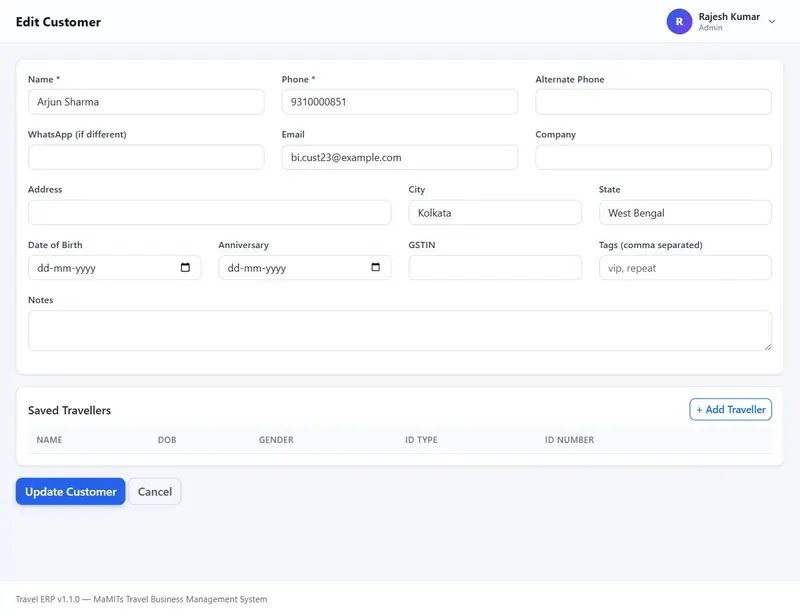Edit the City field showing Kolkata
Viewport: 800px width, 616px height.
[495, 212]
